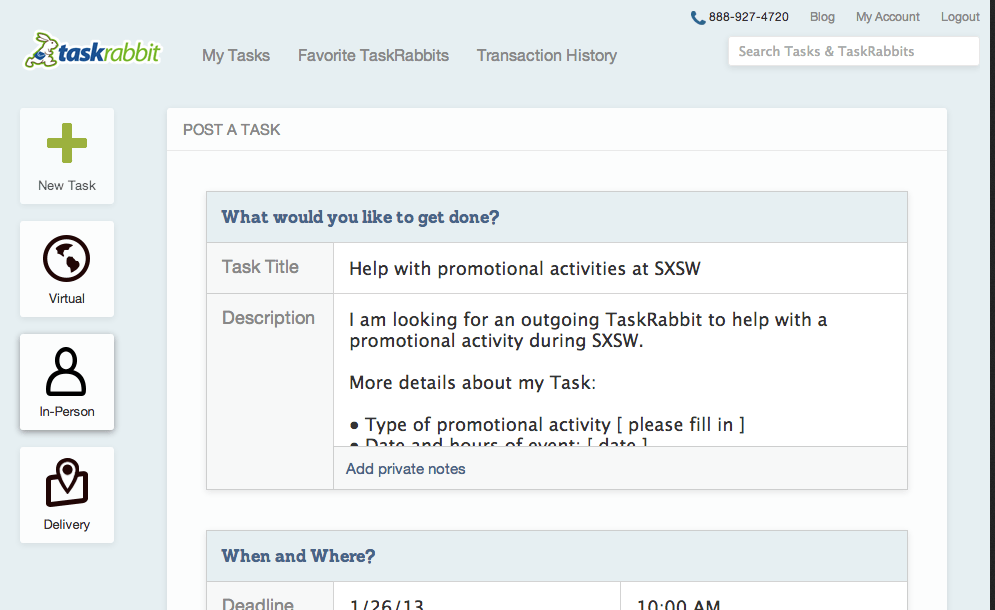Open My Account link
The image size is (995, 610).
(x=888, y=17)
